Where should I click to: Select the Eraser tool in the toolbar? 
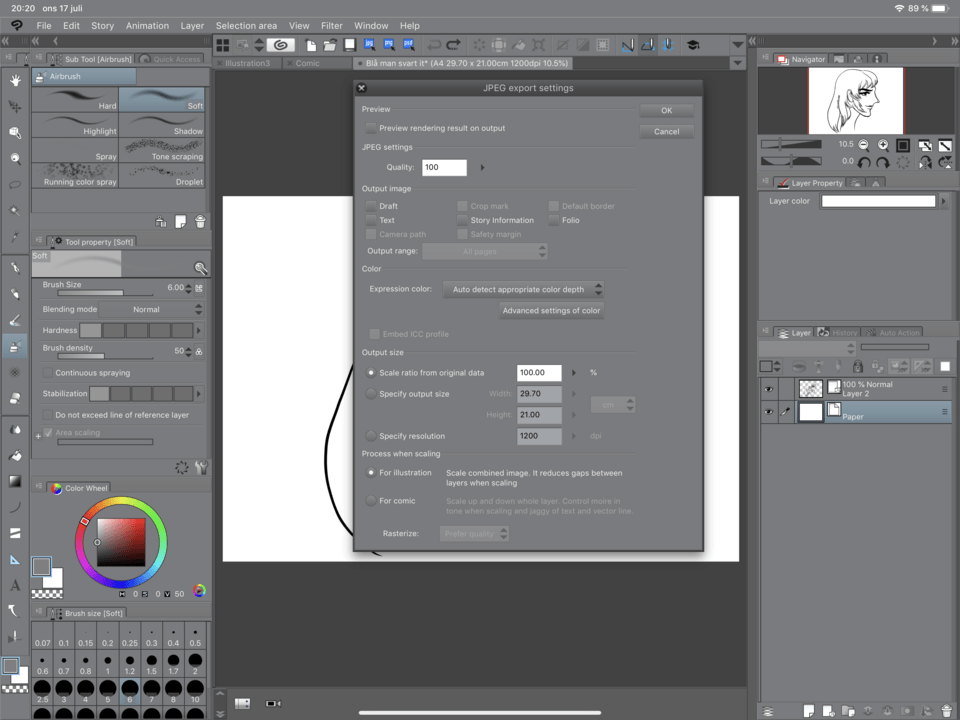(x=15, y=397)
